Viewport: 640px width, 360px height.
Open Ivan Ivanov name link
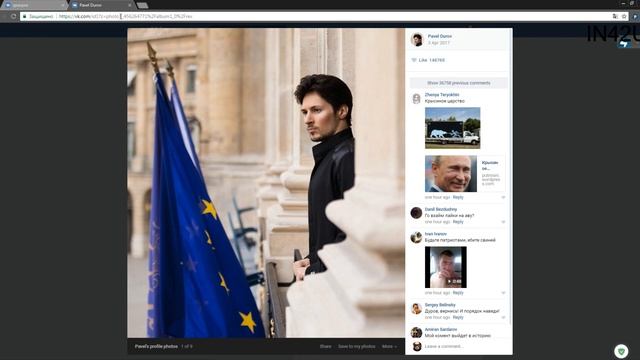point(436,234)
